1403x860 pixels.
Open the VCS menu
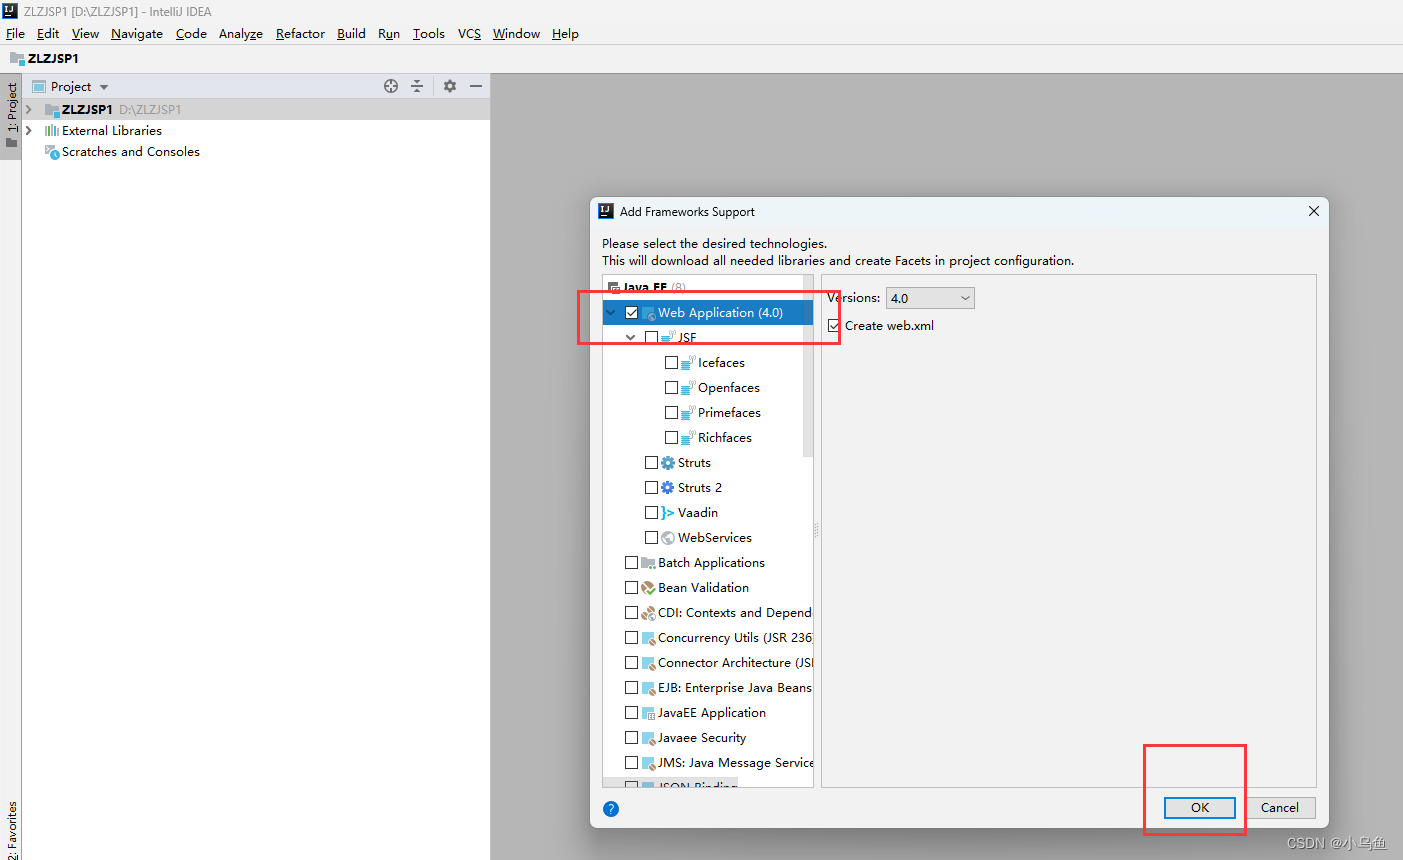(x=469, y=33)
